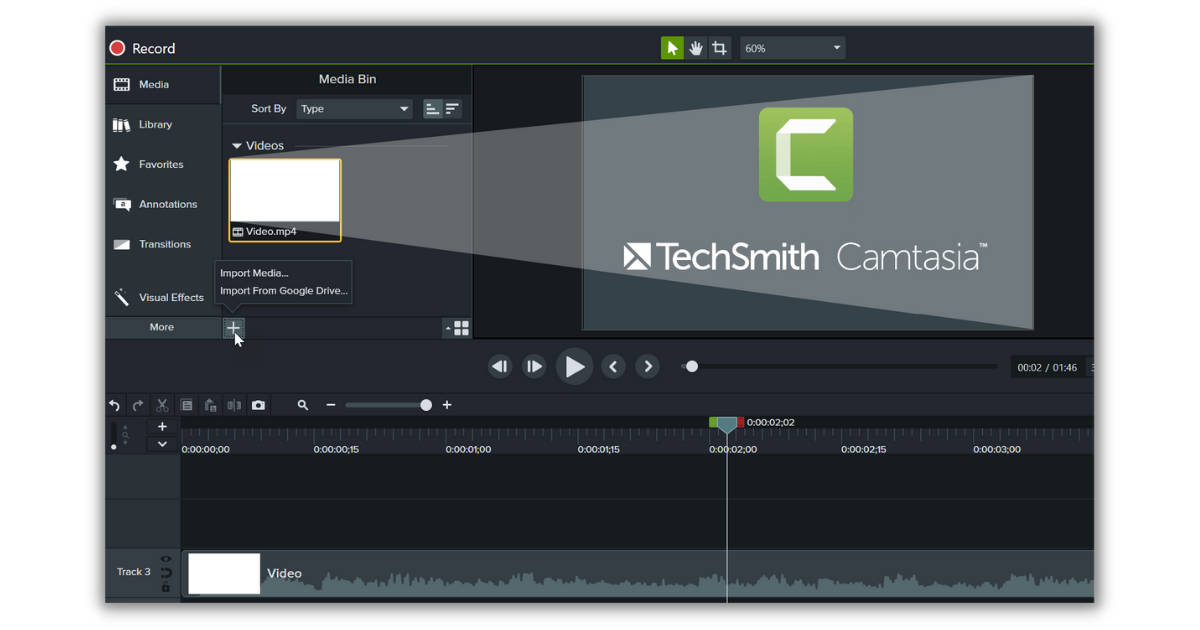Add a new track with the plus icon

coord(162,426)
